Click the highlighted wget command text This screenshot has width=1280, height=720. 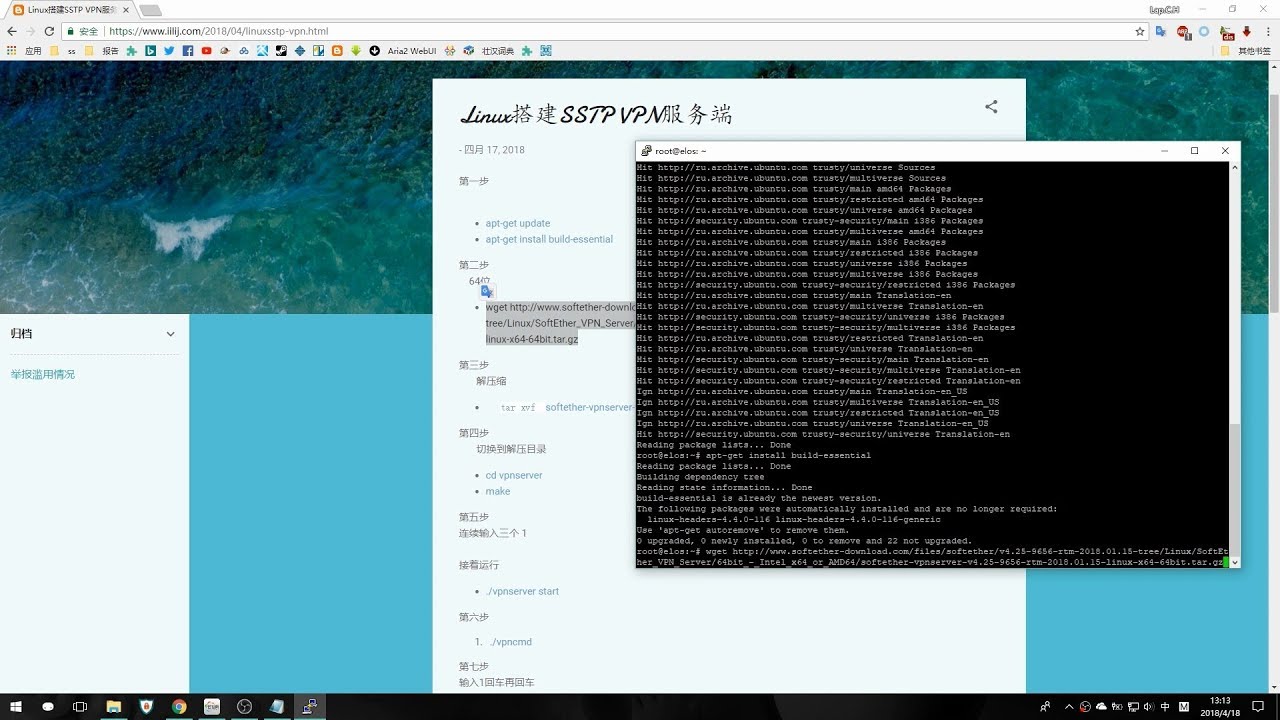click(560, 323)
